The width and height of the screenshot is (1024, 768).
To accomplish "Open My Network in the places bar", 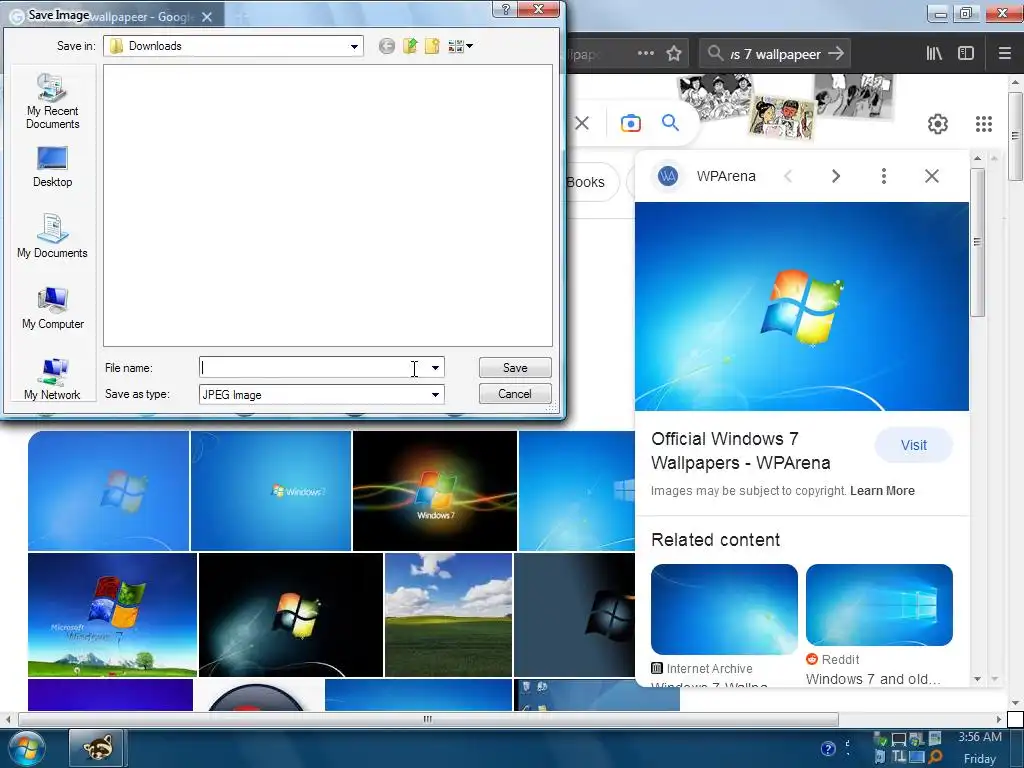I will (x=52, y=379).
